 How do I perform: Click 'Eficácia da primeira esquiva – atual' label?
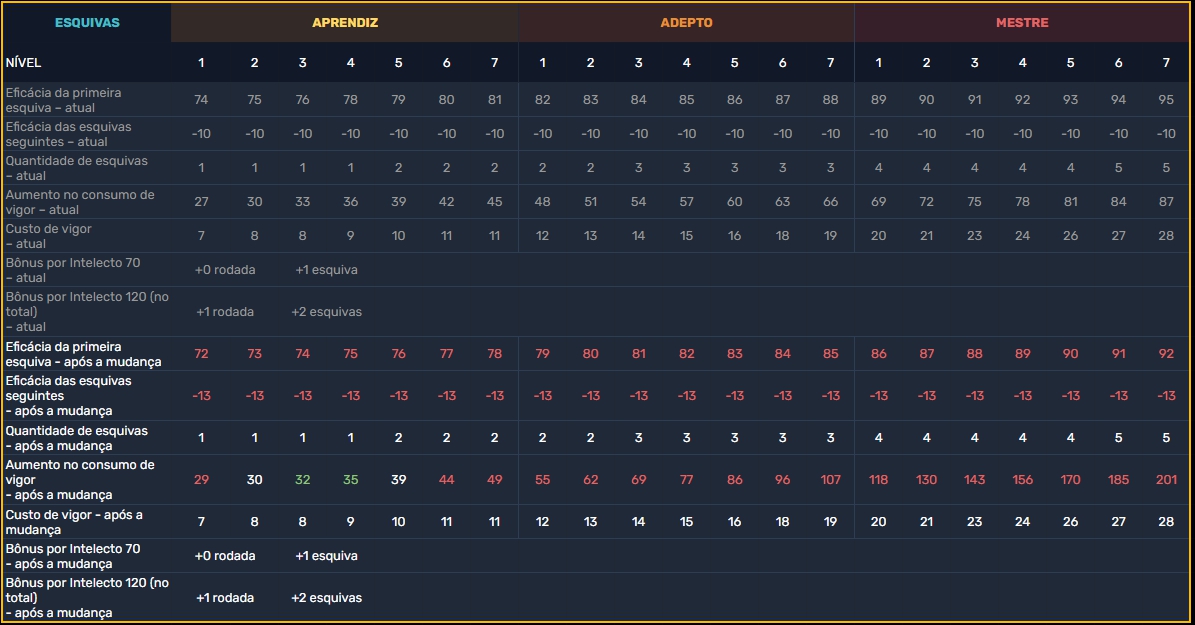click(x=63, y=100)
